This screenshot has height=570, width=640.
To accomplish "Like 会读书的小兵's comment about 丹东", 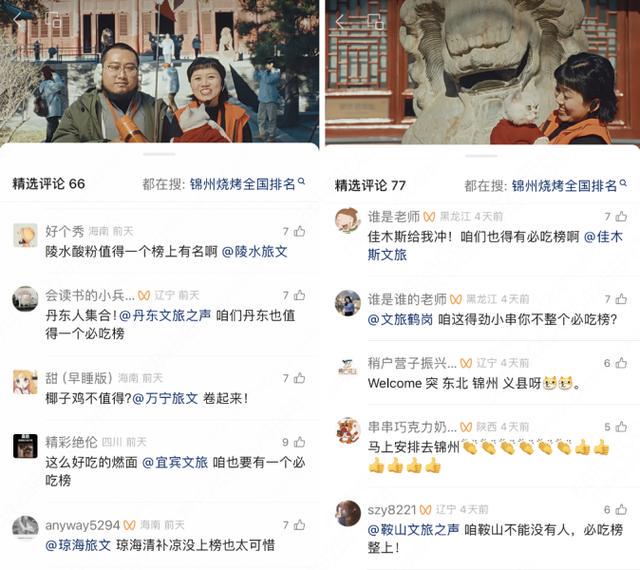I will tap(300, 295).
